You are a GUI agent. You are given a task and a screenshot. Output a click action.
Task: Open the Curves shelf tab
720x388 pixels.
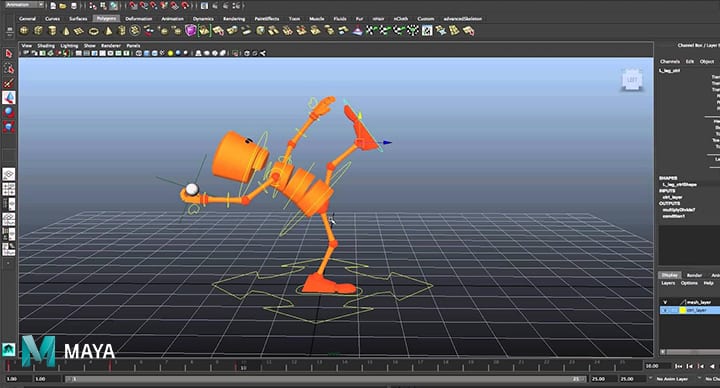(53, 19)
